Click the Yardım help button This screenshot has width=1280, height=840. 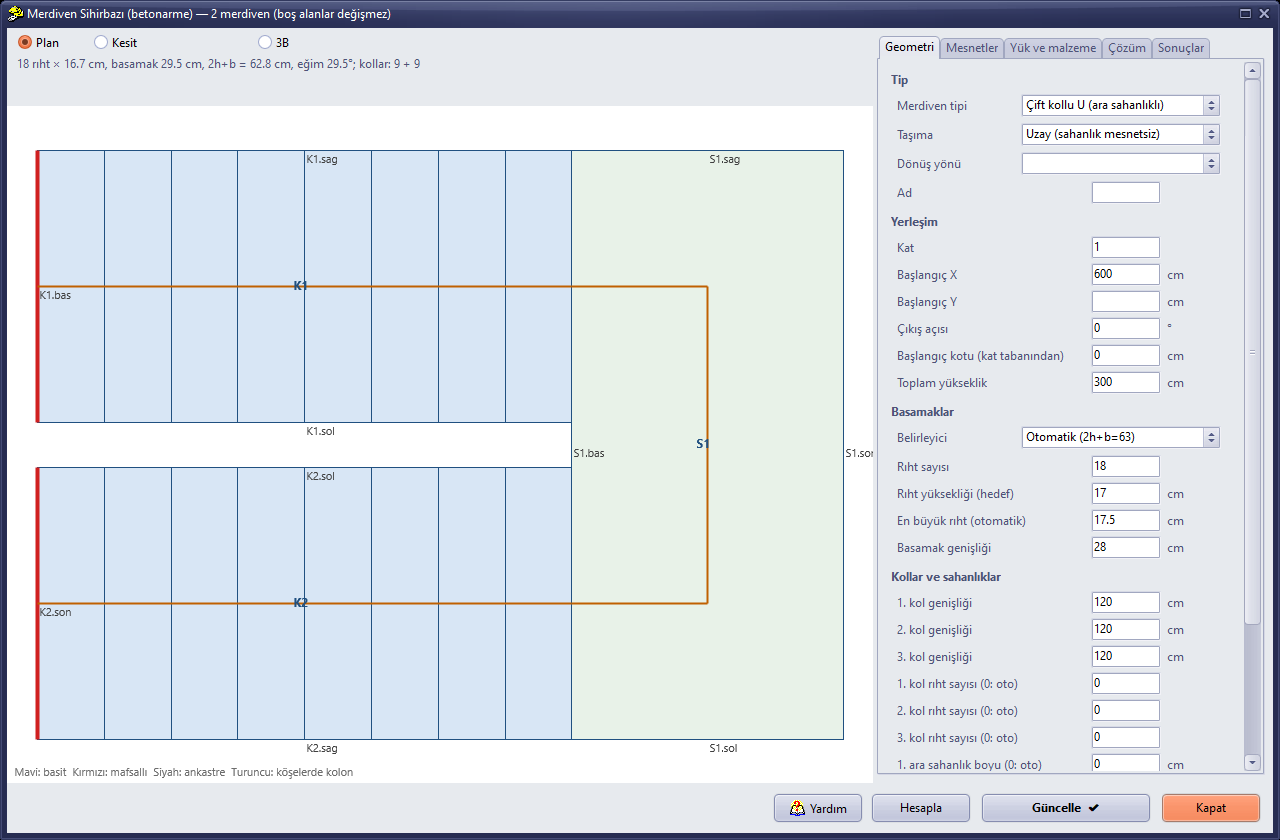pyautogui.click(x=818, y=808)
